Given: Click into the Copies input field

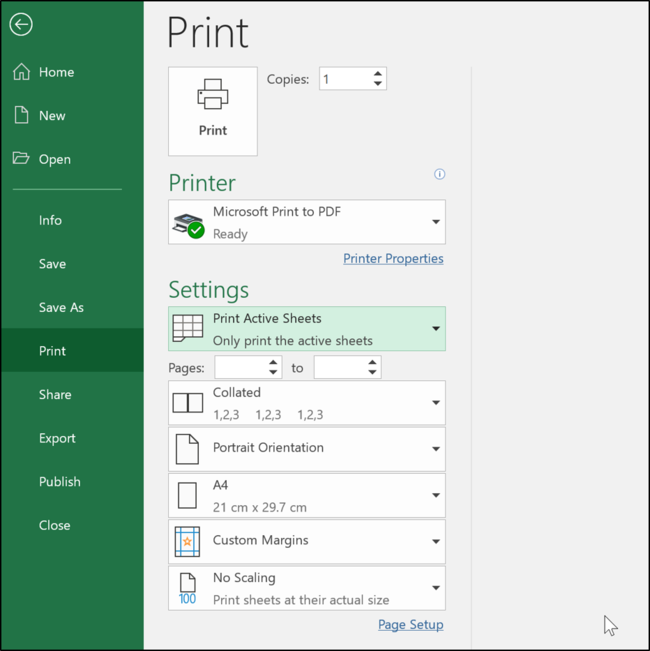Looking at the screenshot, I should tap(345, 78).
